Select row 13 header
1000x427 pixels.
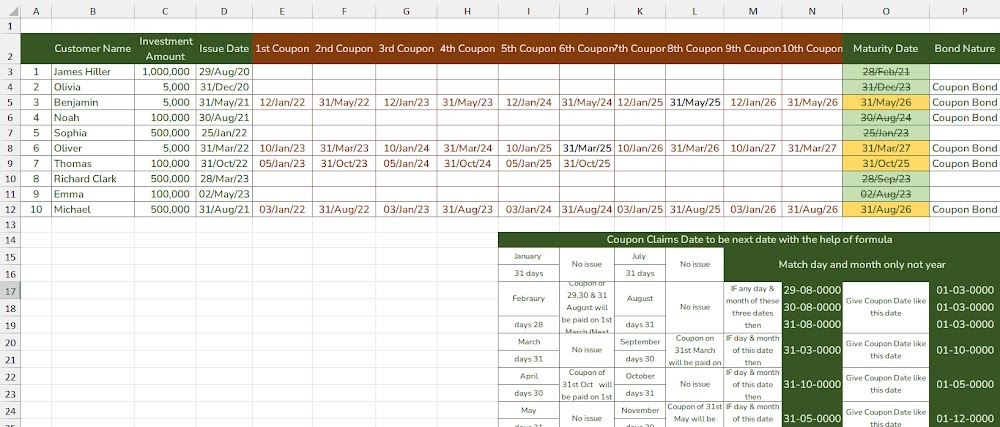click(x=10, y=224)
